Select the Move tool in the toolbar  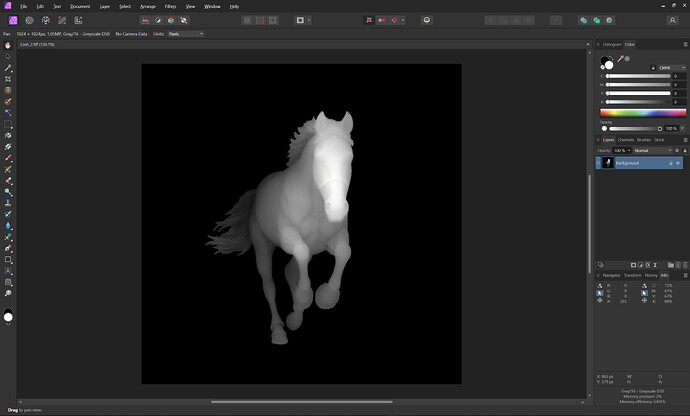point(8,56)
